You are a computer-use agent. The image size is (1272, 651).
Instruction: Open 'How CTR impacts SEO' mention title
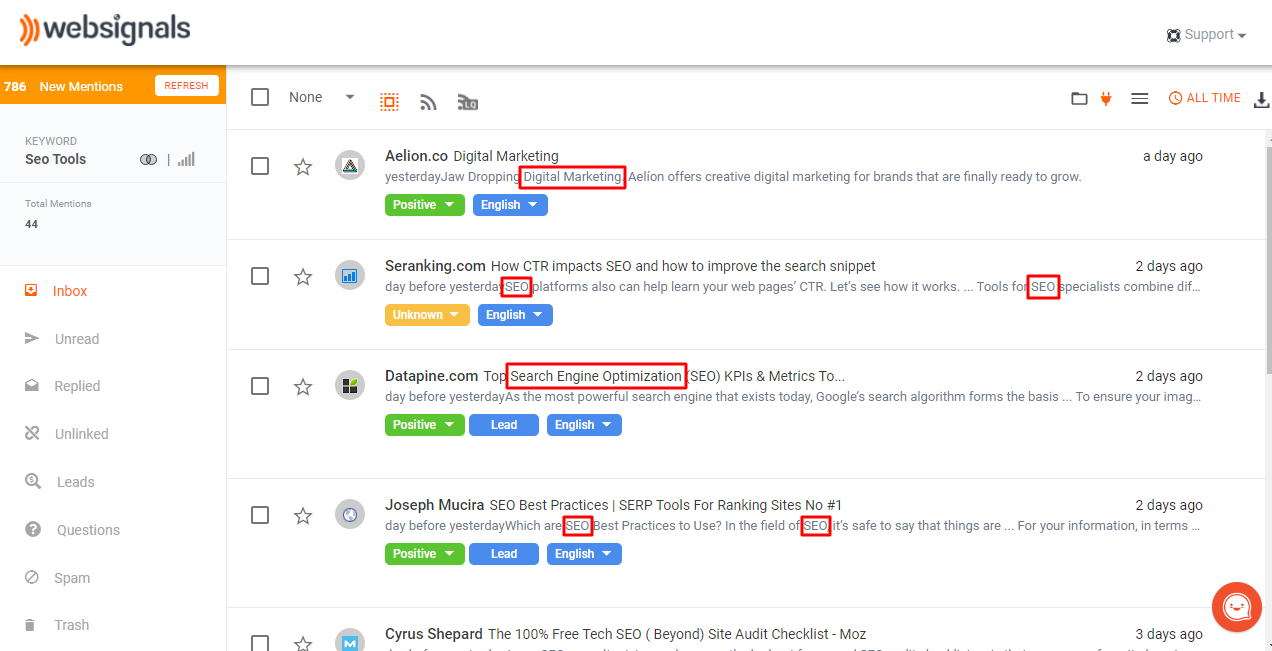pos(683,266)
